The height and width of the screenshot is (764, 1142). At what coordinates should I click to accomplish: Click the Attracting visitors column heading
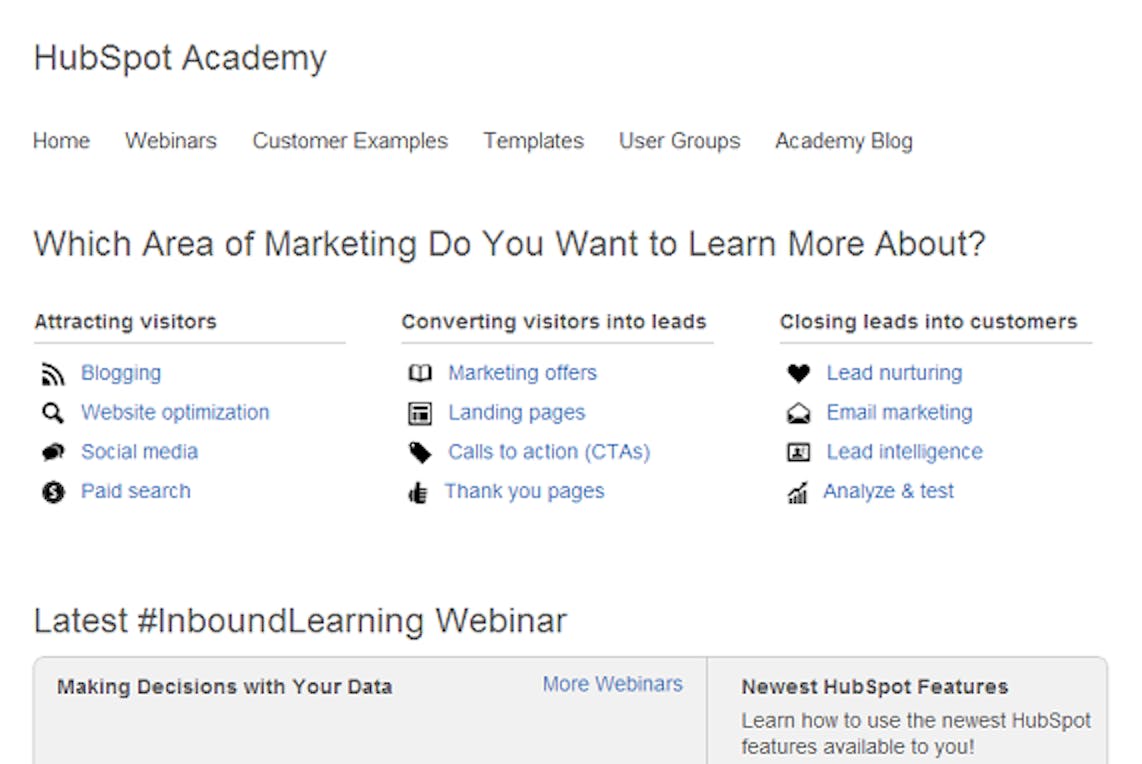click(126, 321)
